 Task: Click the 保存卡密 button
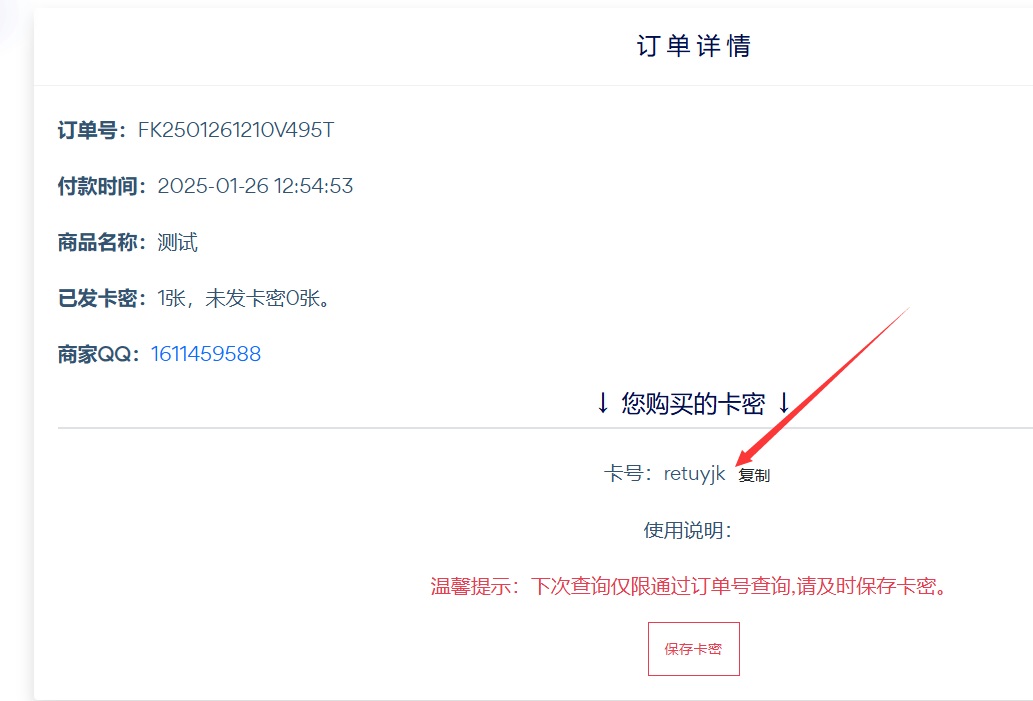(694, 649)
